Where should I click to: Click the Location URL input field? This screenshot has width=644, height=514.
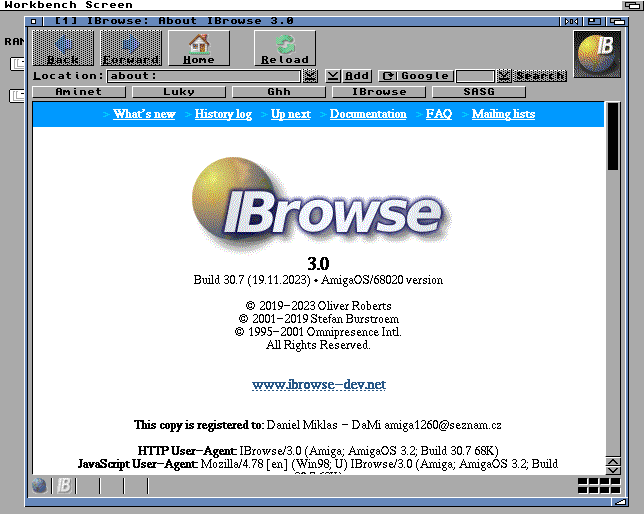click(x=203, y=76)
